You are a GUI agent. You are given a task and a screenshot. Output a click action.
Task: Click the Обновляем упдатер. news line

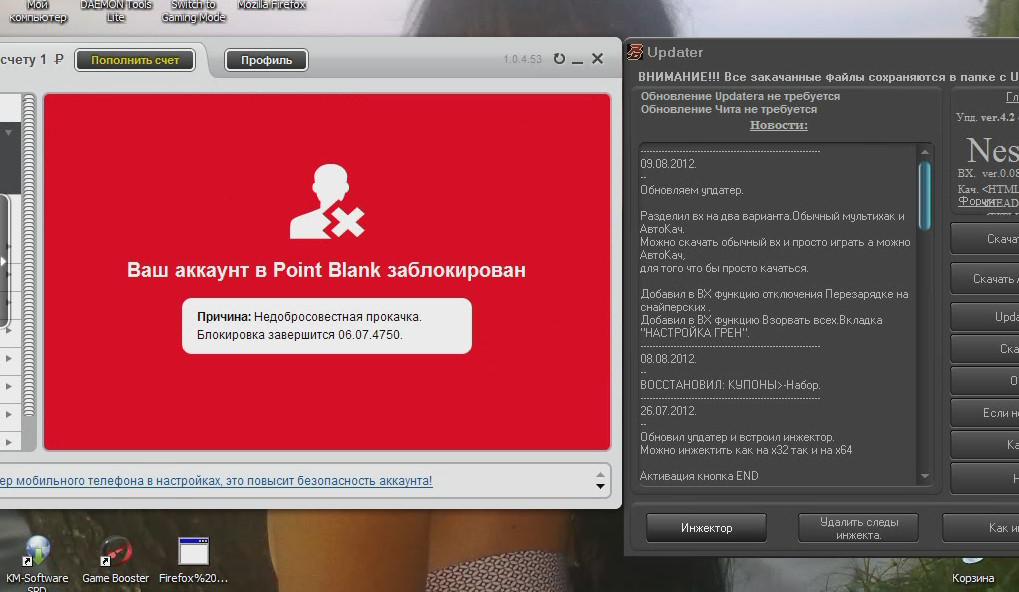691,190
